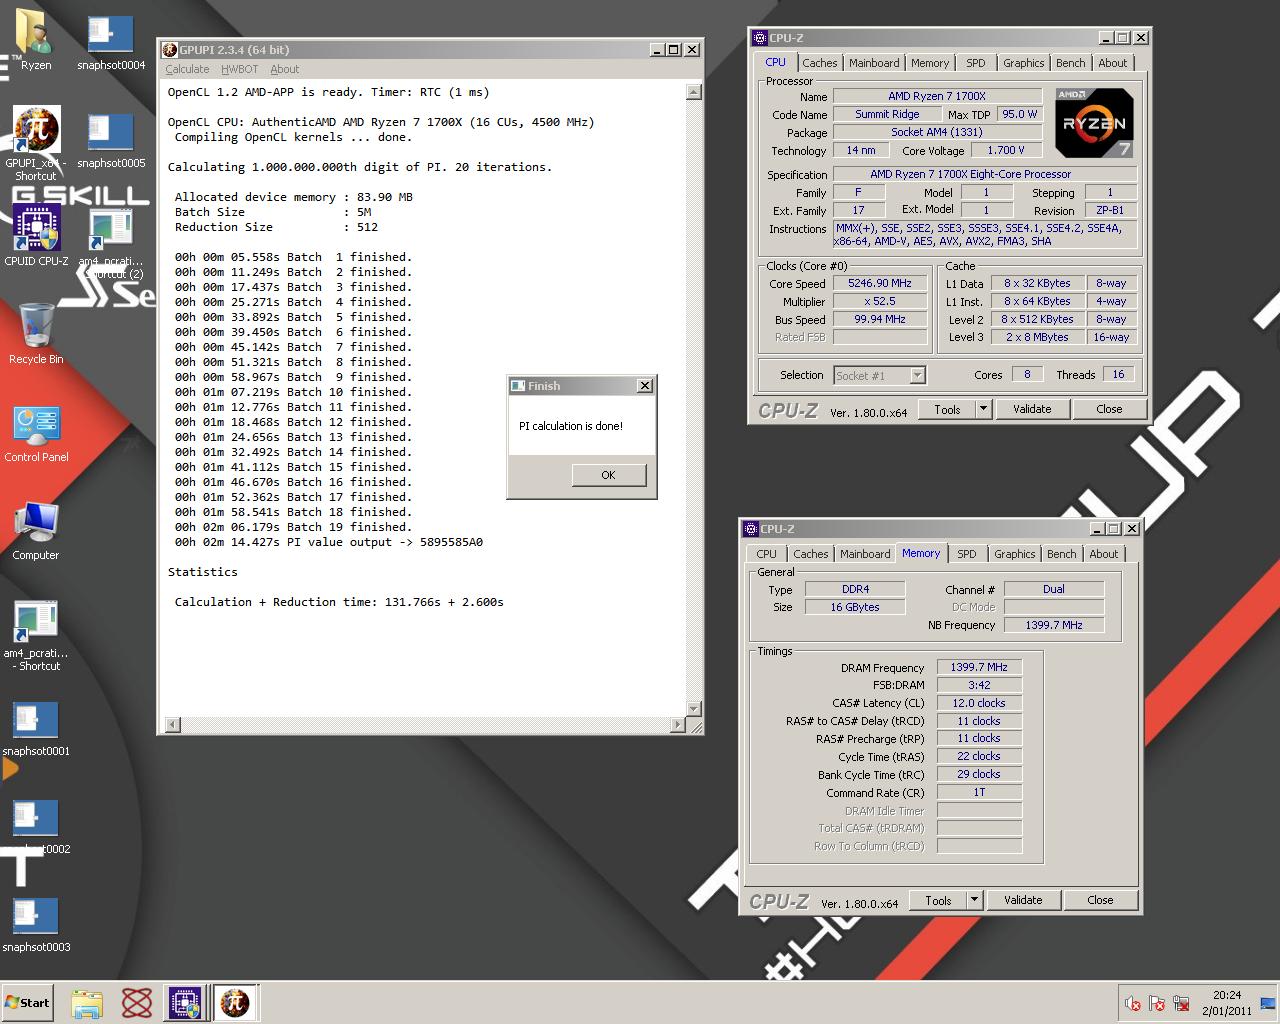
Task: Open the snaphsot0003 desktop file
Action: click(36, 924)
